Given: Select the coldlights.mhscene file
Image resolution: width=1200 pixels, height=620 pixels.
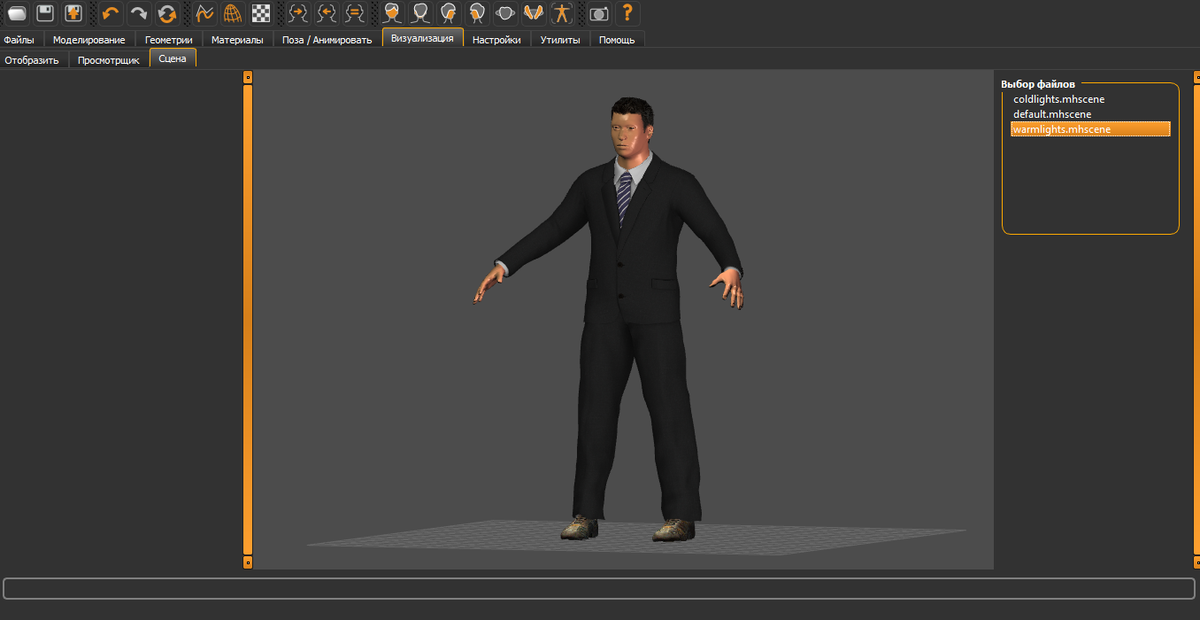Looking at the screenshot, I should 1059,99.
